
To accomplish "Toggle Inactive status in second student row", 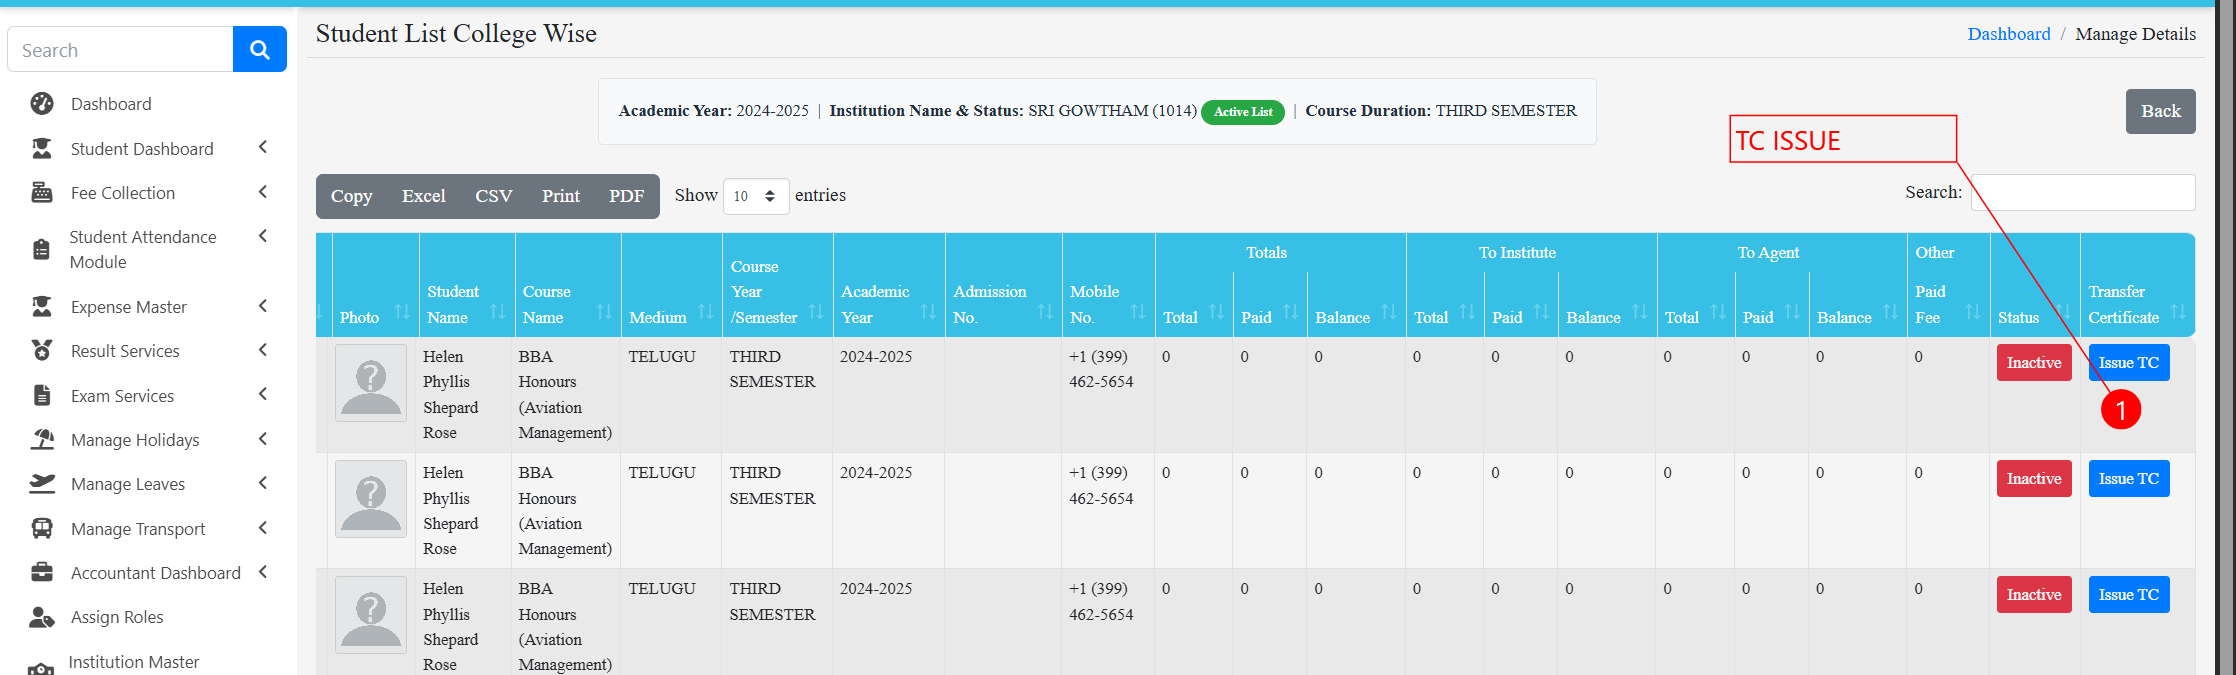I will coord(2033,479).
